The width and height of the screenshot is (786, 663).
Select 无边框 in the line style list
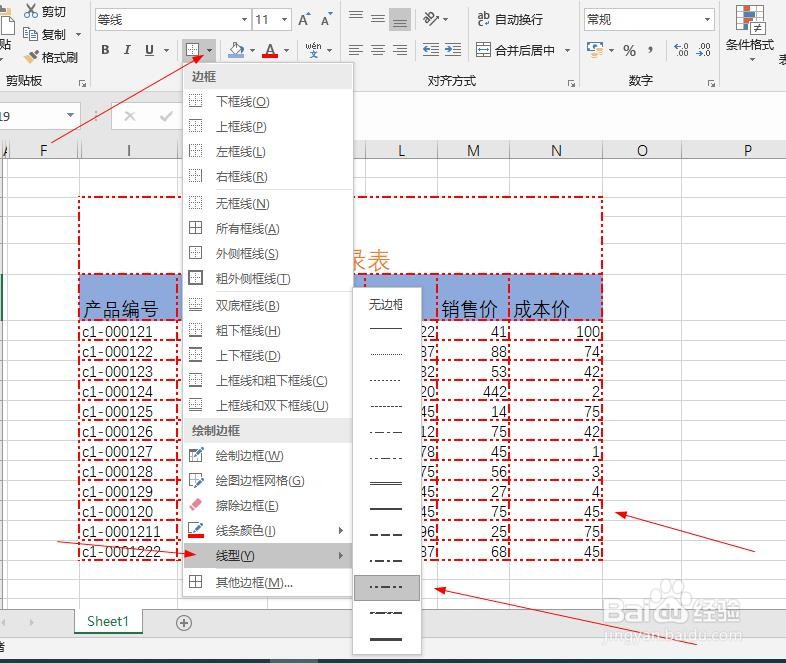(x=386, y=304)
